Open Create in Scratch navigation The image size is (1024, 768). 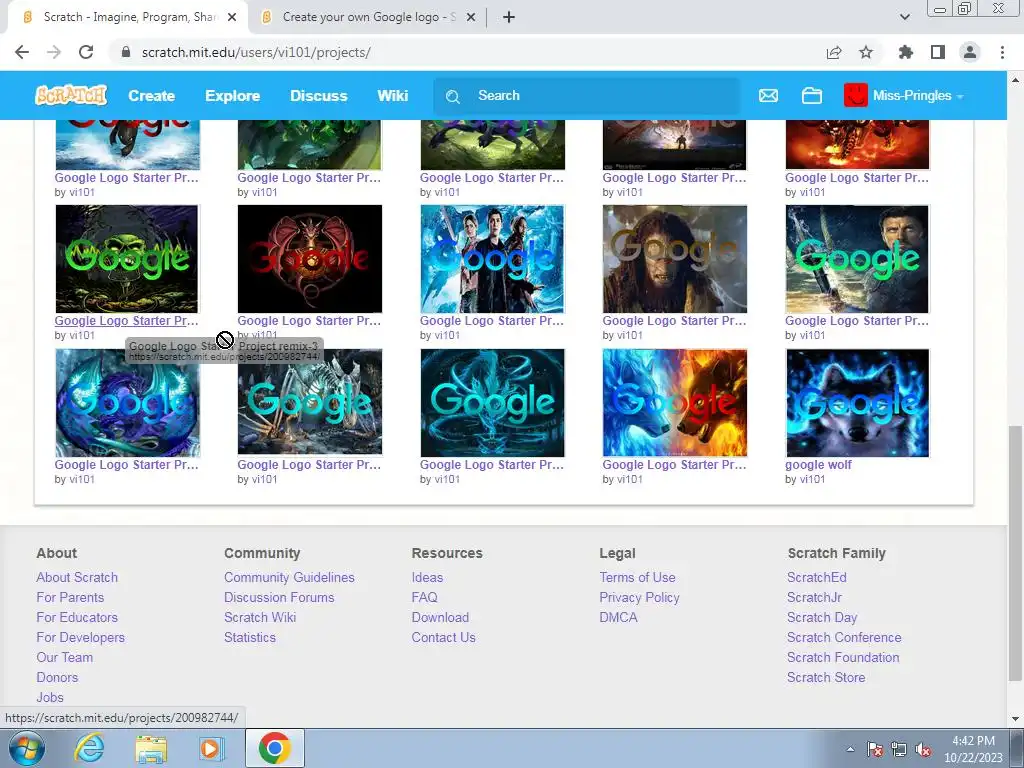(x=152, y=95)
